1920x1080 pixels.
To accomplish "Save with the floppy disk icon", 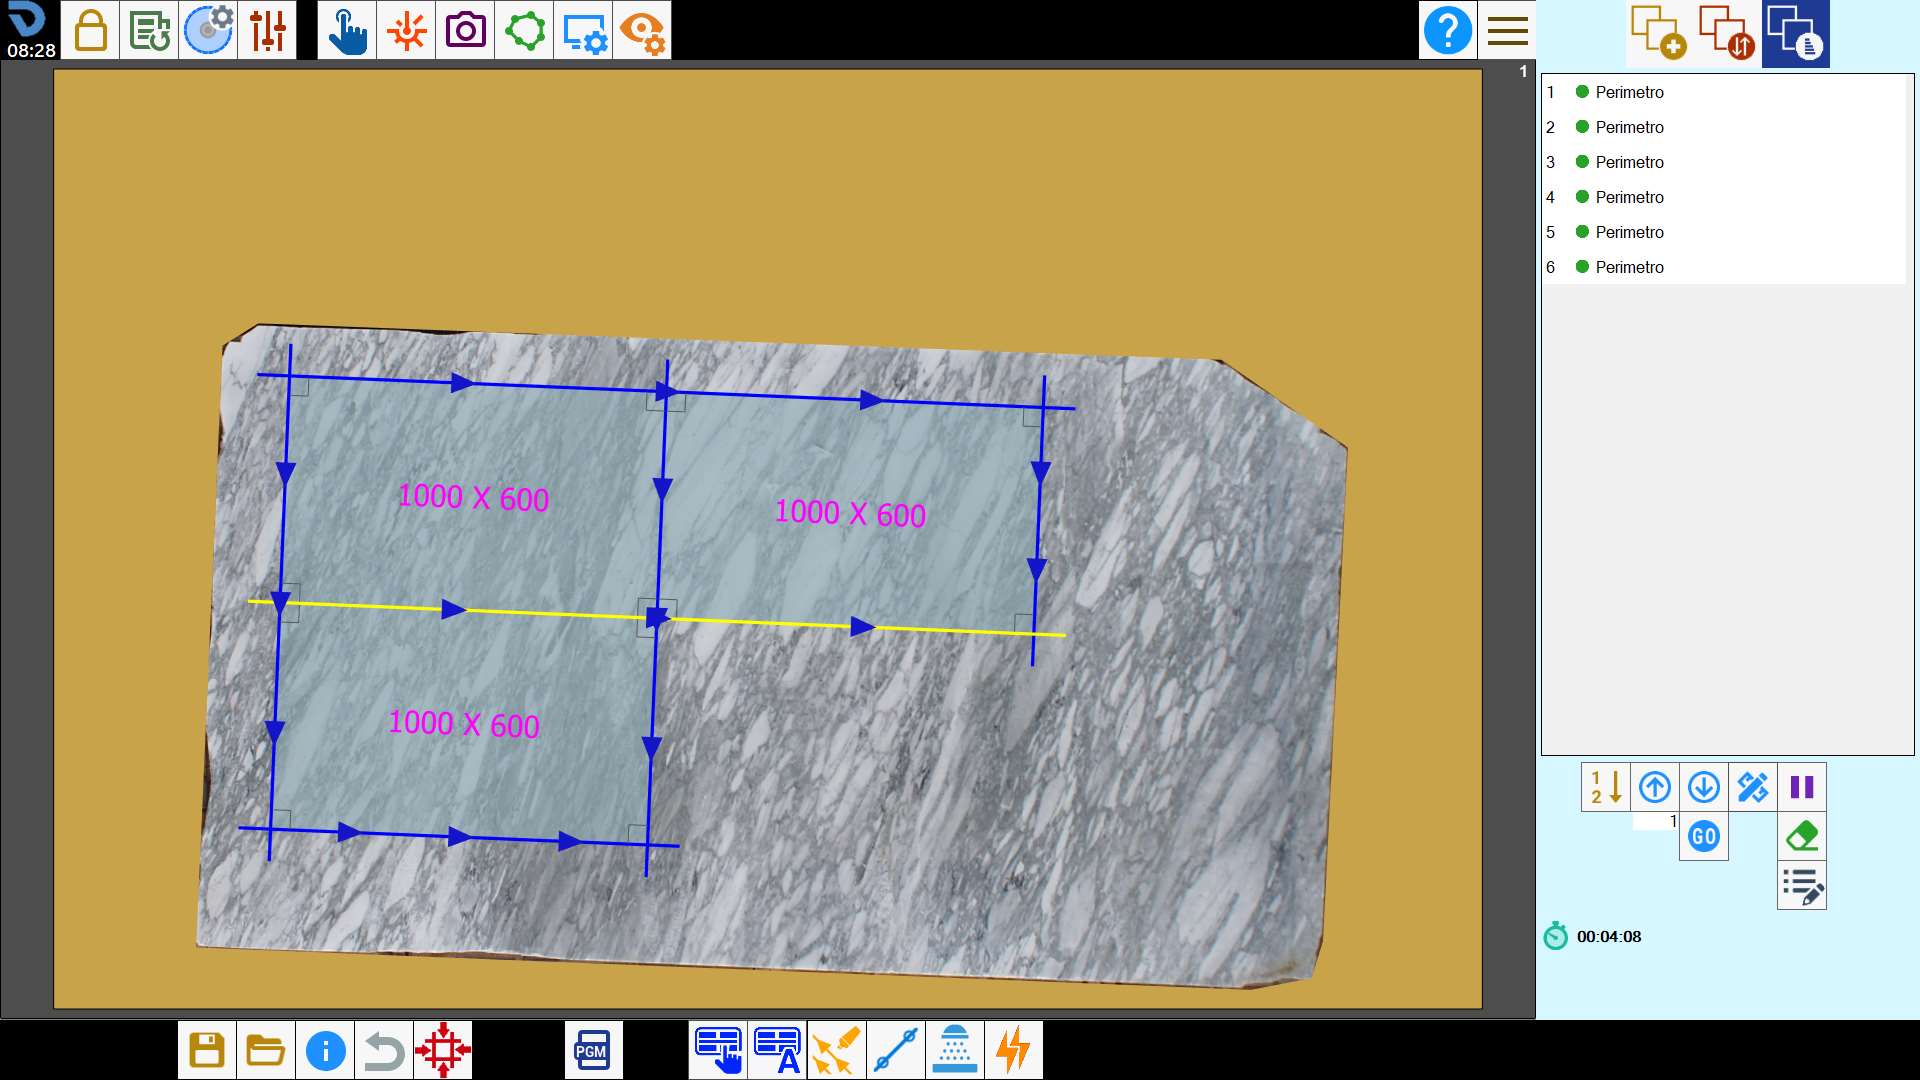I will pyautogui.click(x=207, y=1050).
